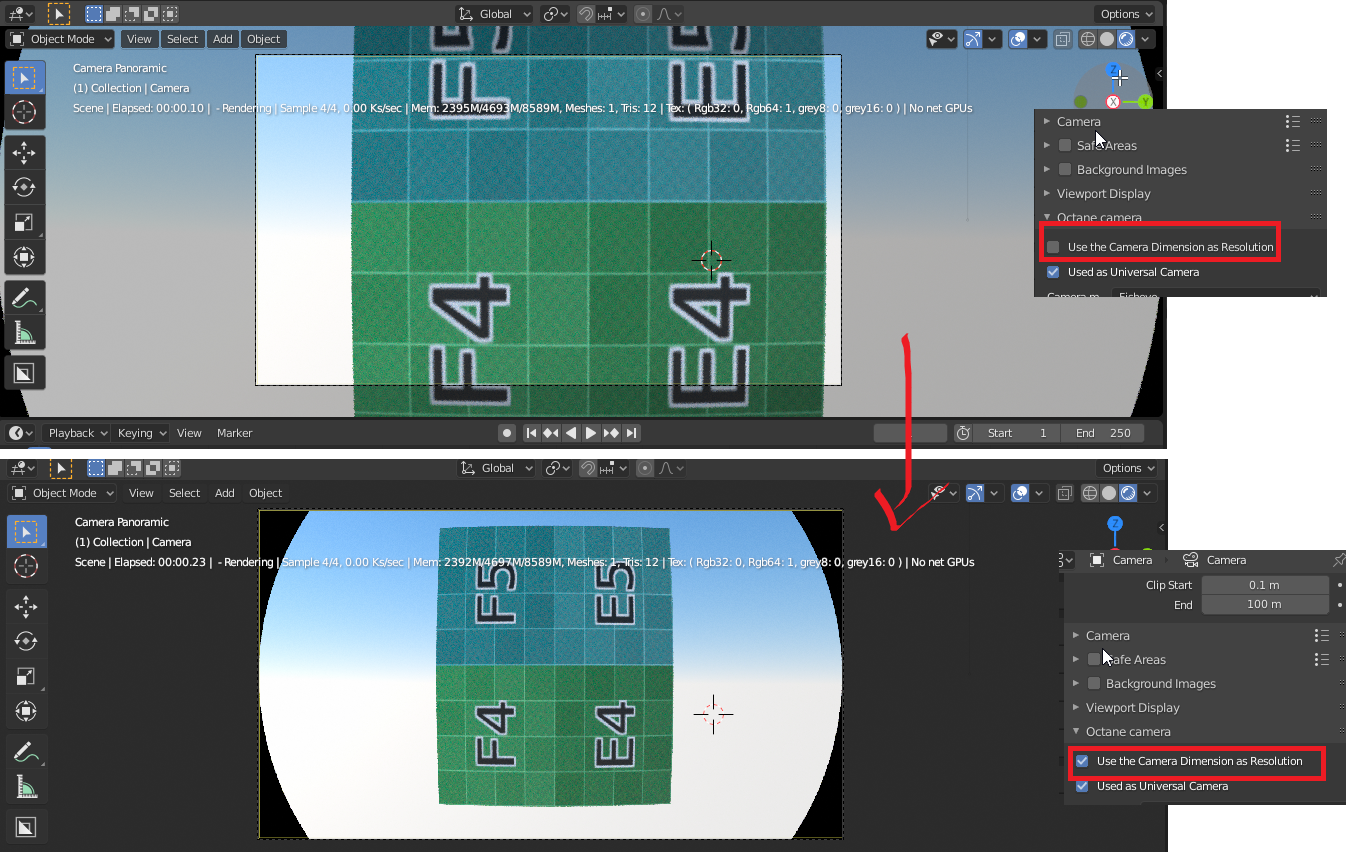Open the Options dropdown in the lower header
The height and width of the screenshot is (852, 1346).
[1127, 468]
